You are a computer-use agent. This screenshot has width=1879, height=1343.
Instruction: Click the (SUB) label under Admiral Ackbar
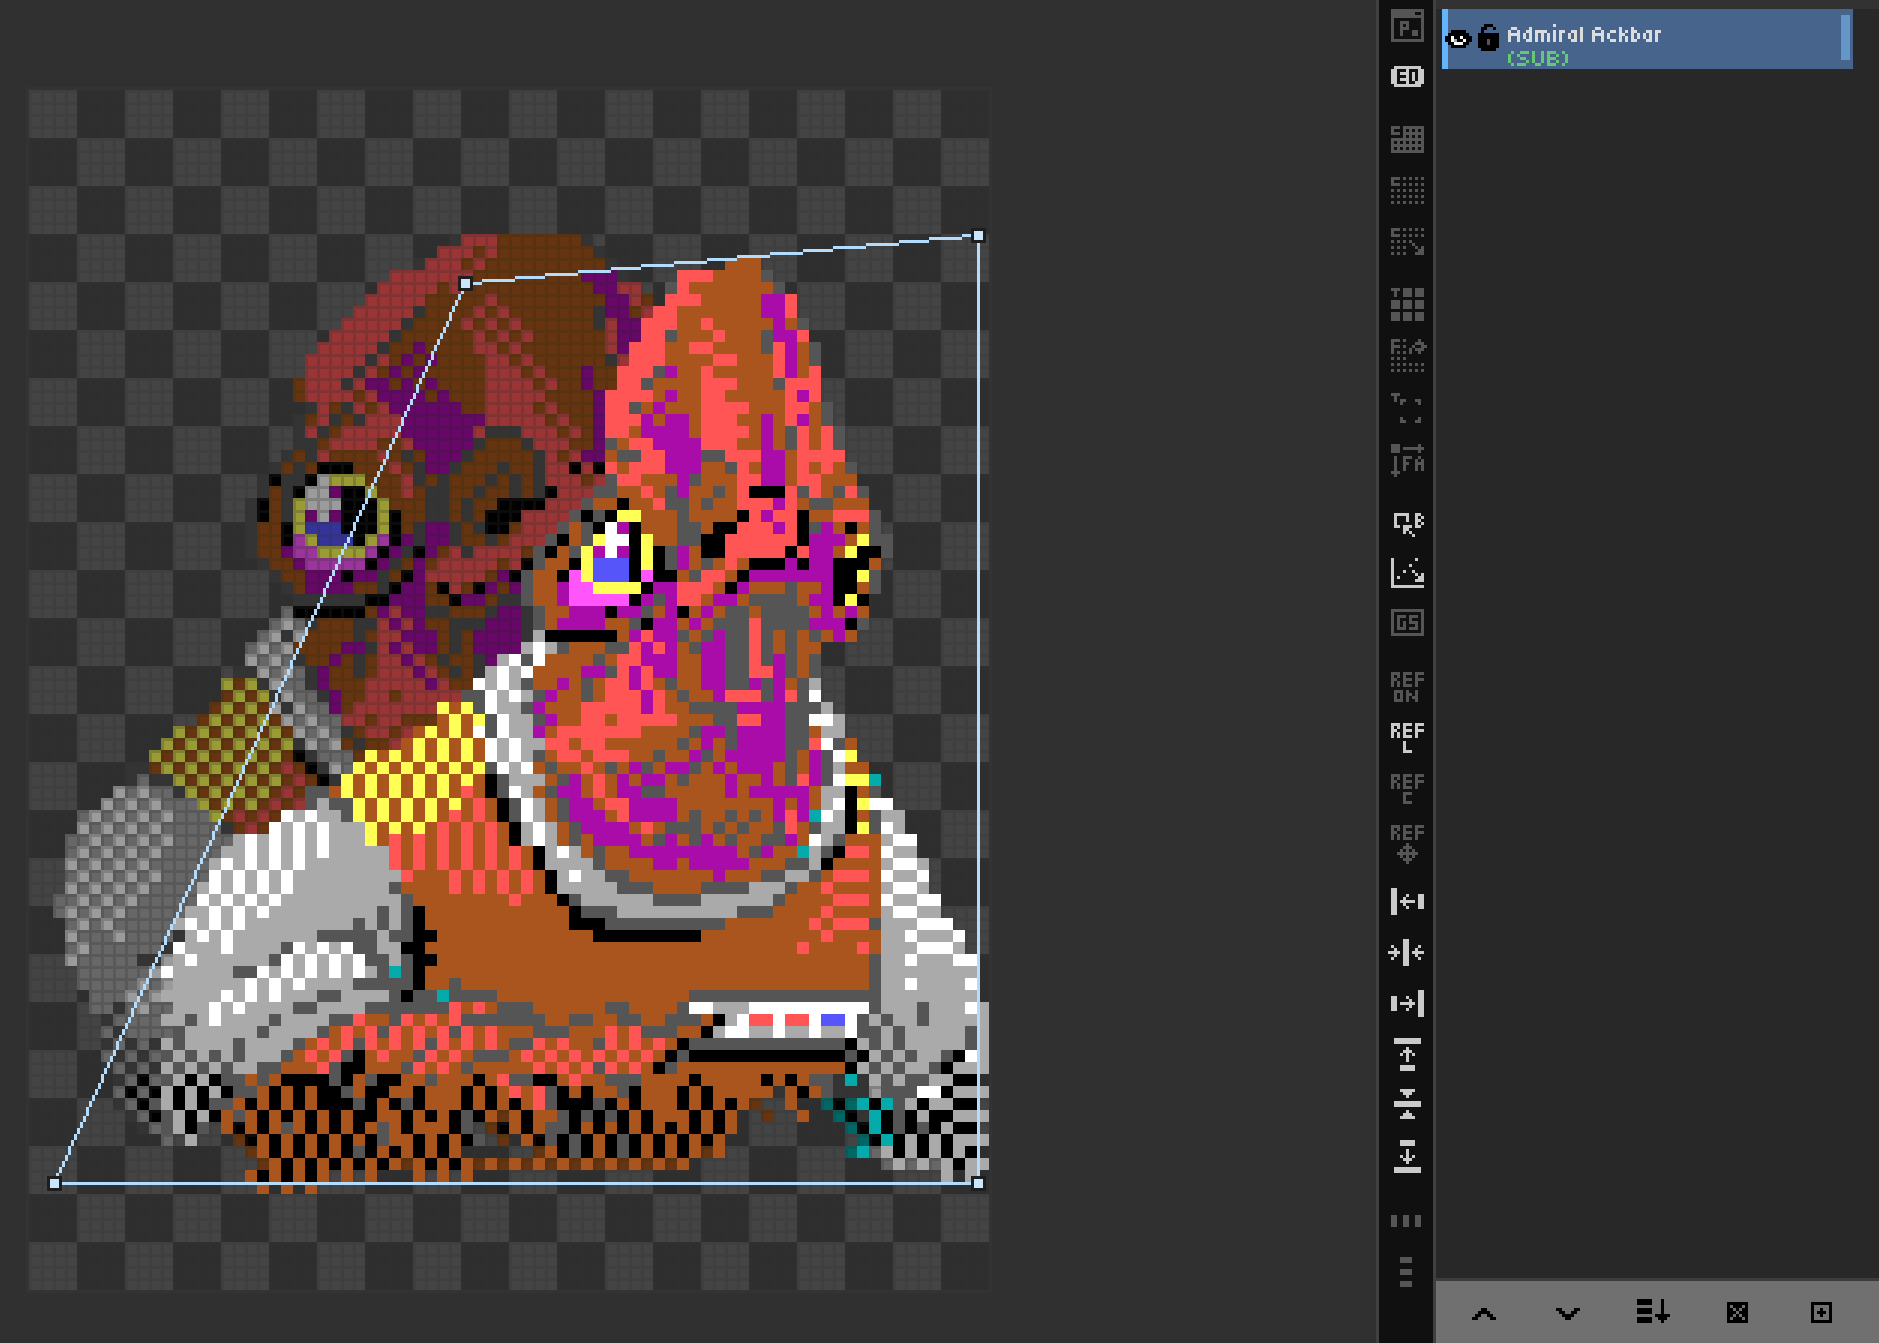[x=1538, y=58]
